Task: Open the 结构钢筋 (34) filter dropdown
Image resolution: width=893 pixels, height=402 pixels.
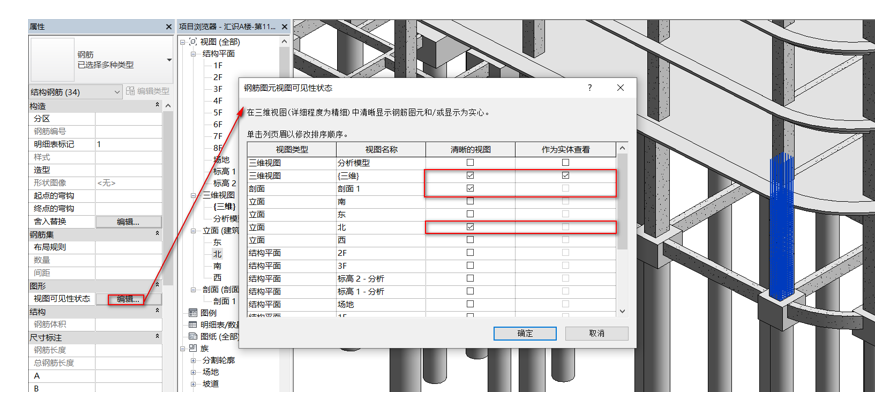Action: click(117, 92)
